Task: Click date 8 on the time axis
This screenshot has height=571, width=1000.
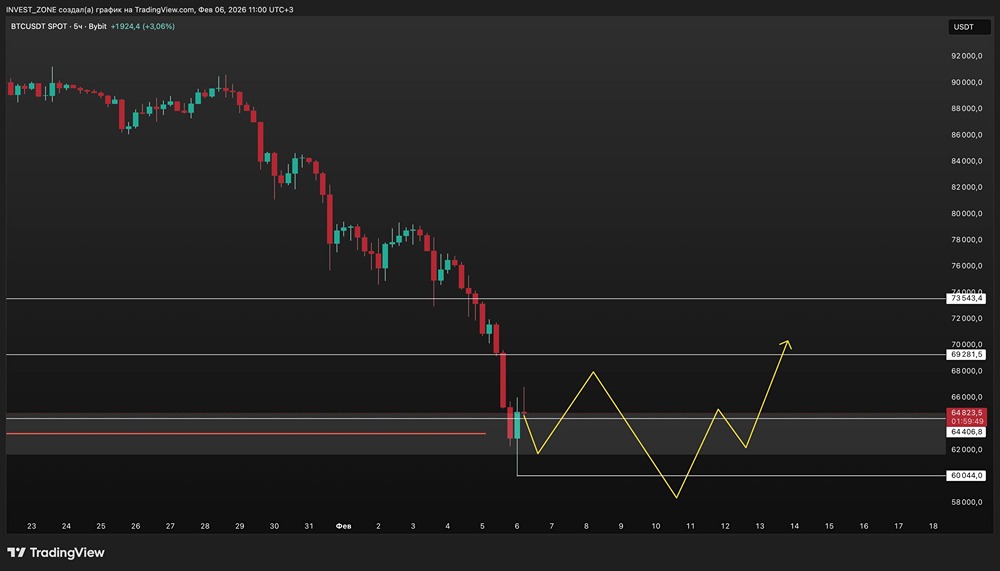Action: [x=586, y=526]
